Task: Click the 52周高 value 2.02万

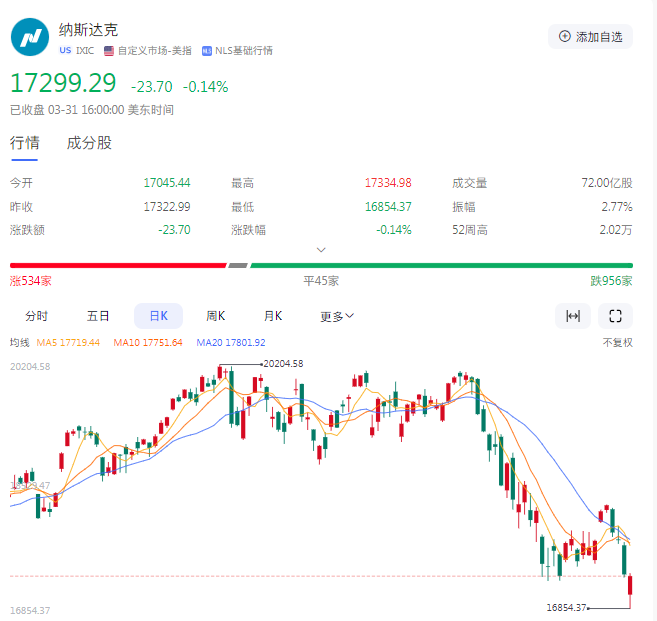Action: (616, 230)
